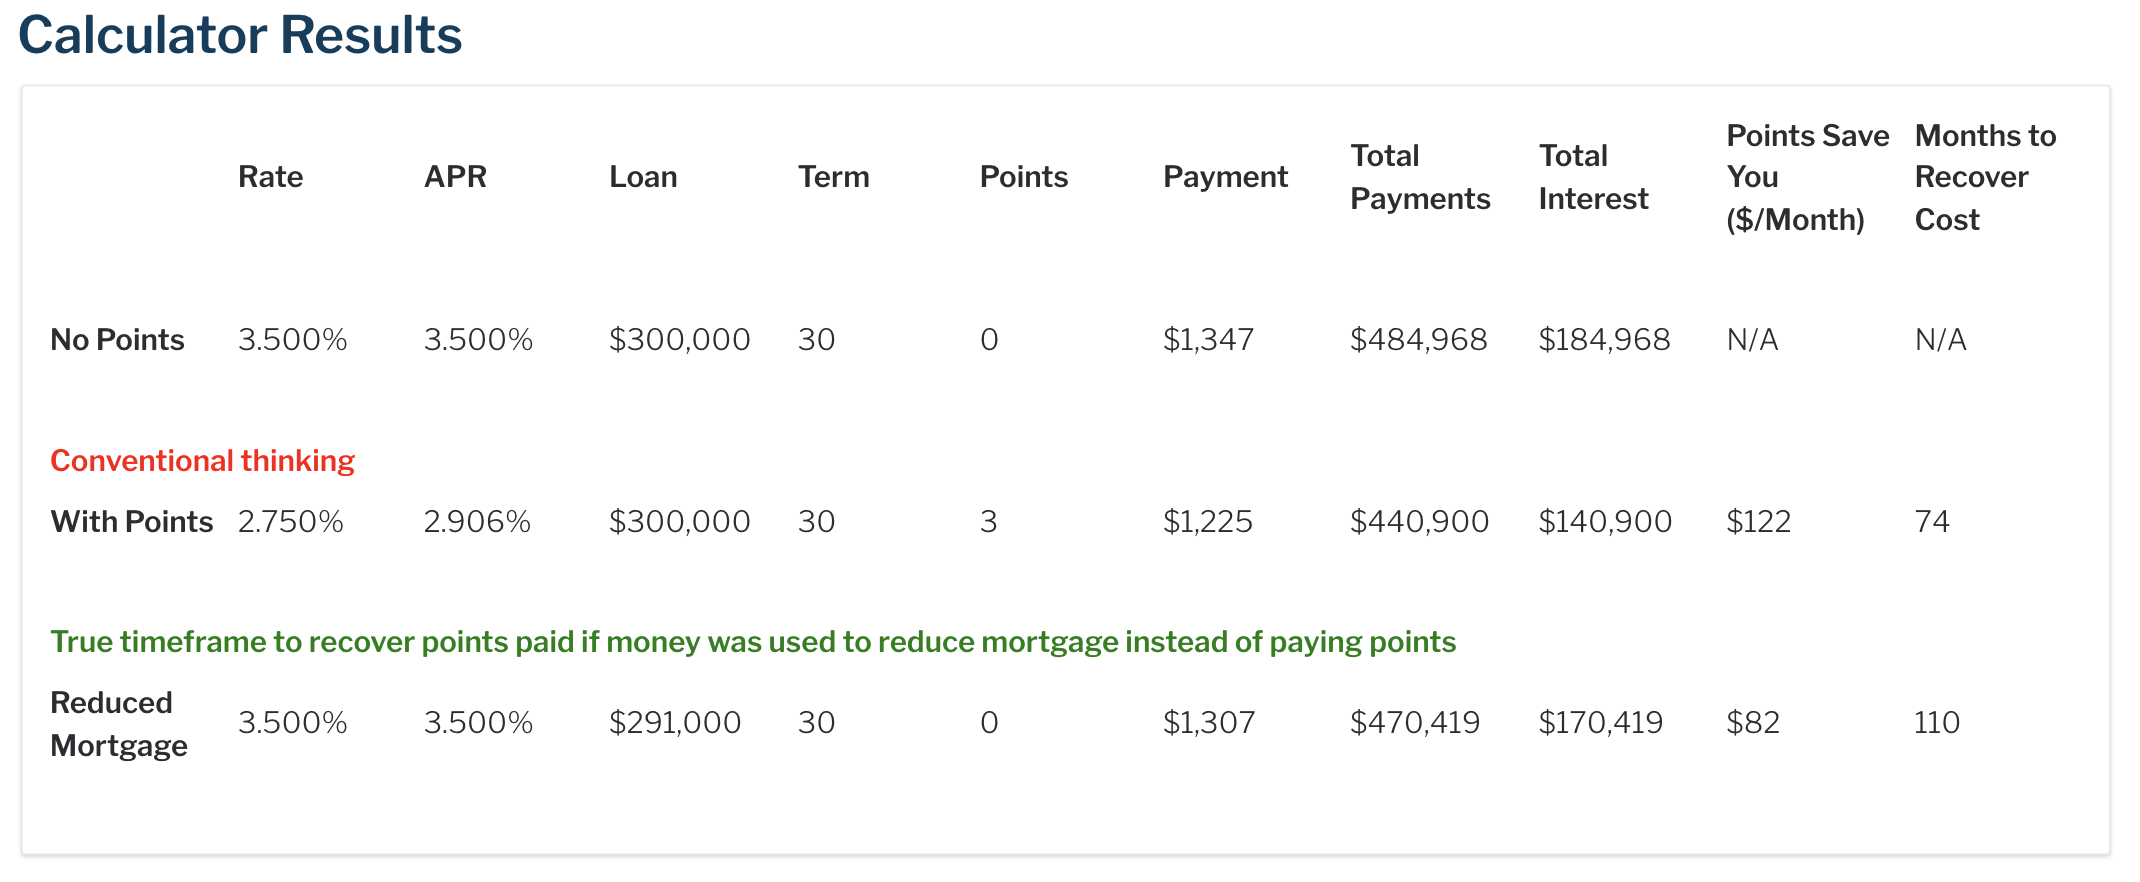Click the $122 monthly savings value

pos(1759,522)
